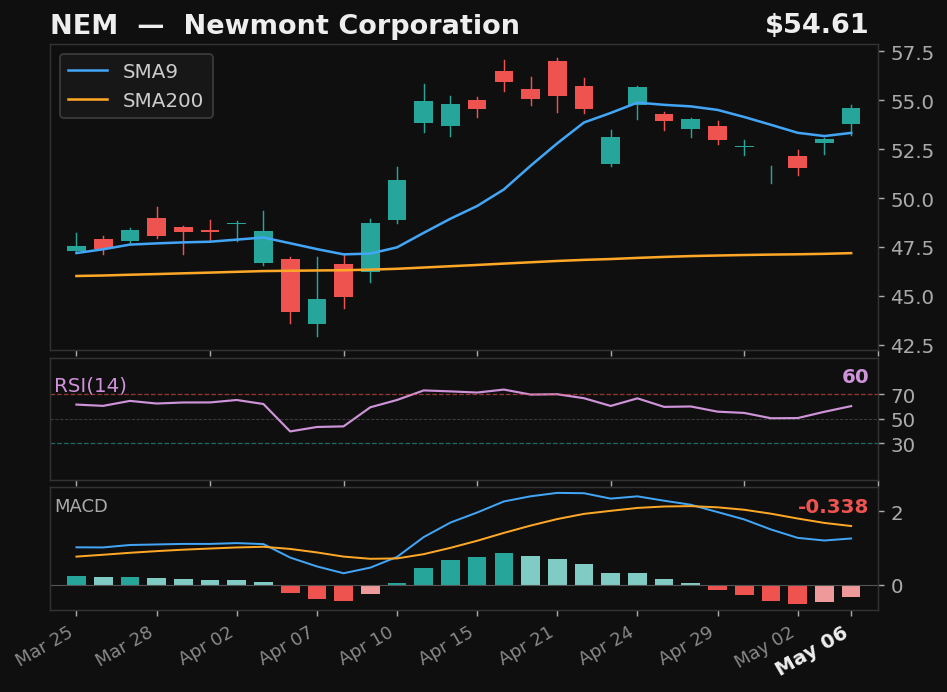Click the 47.5 price axis label
Screen dimensions: 947x692
point(913,248)
